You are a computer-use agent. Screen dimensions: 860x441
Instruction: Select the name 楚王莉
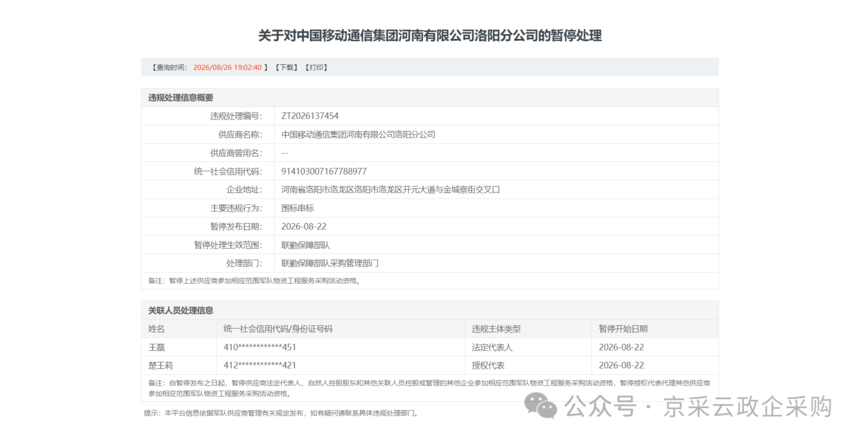[x=160, y=365]
